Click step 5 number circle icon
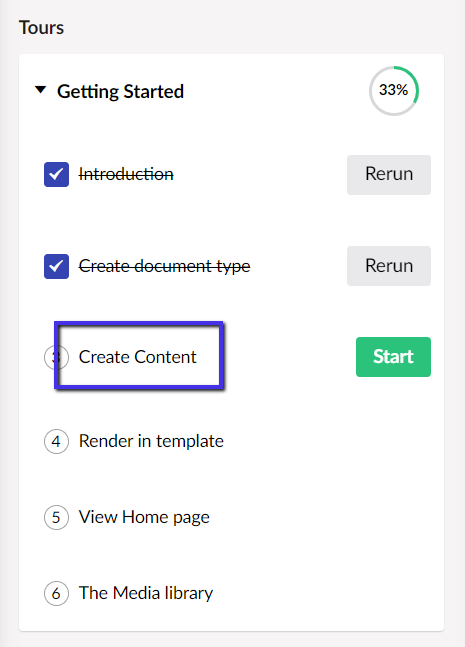The width and height of the screenshot is (465, 647). pyautogui.click(x=56, y=517)
